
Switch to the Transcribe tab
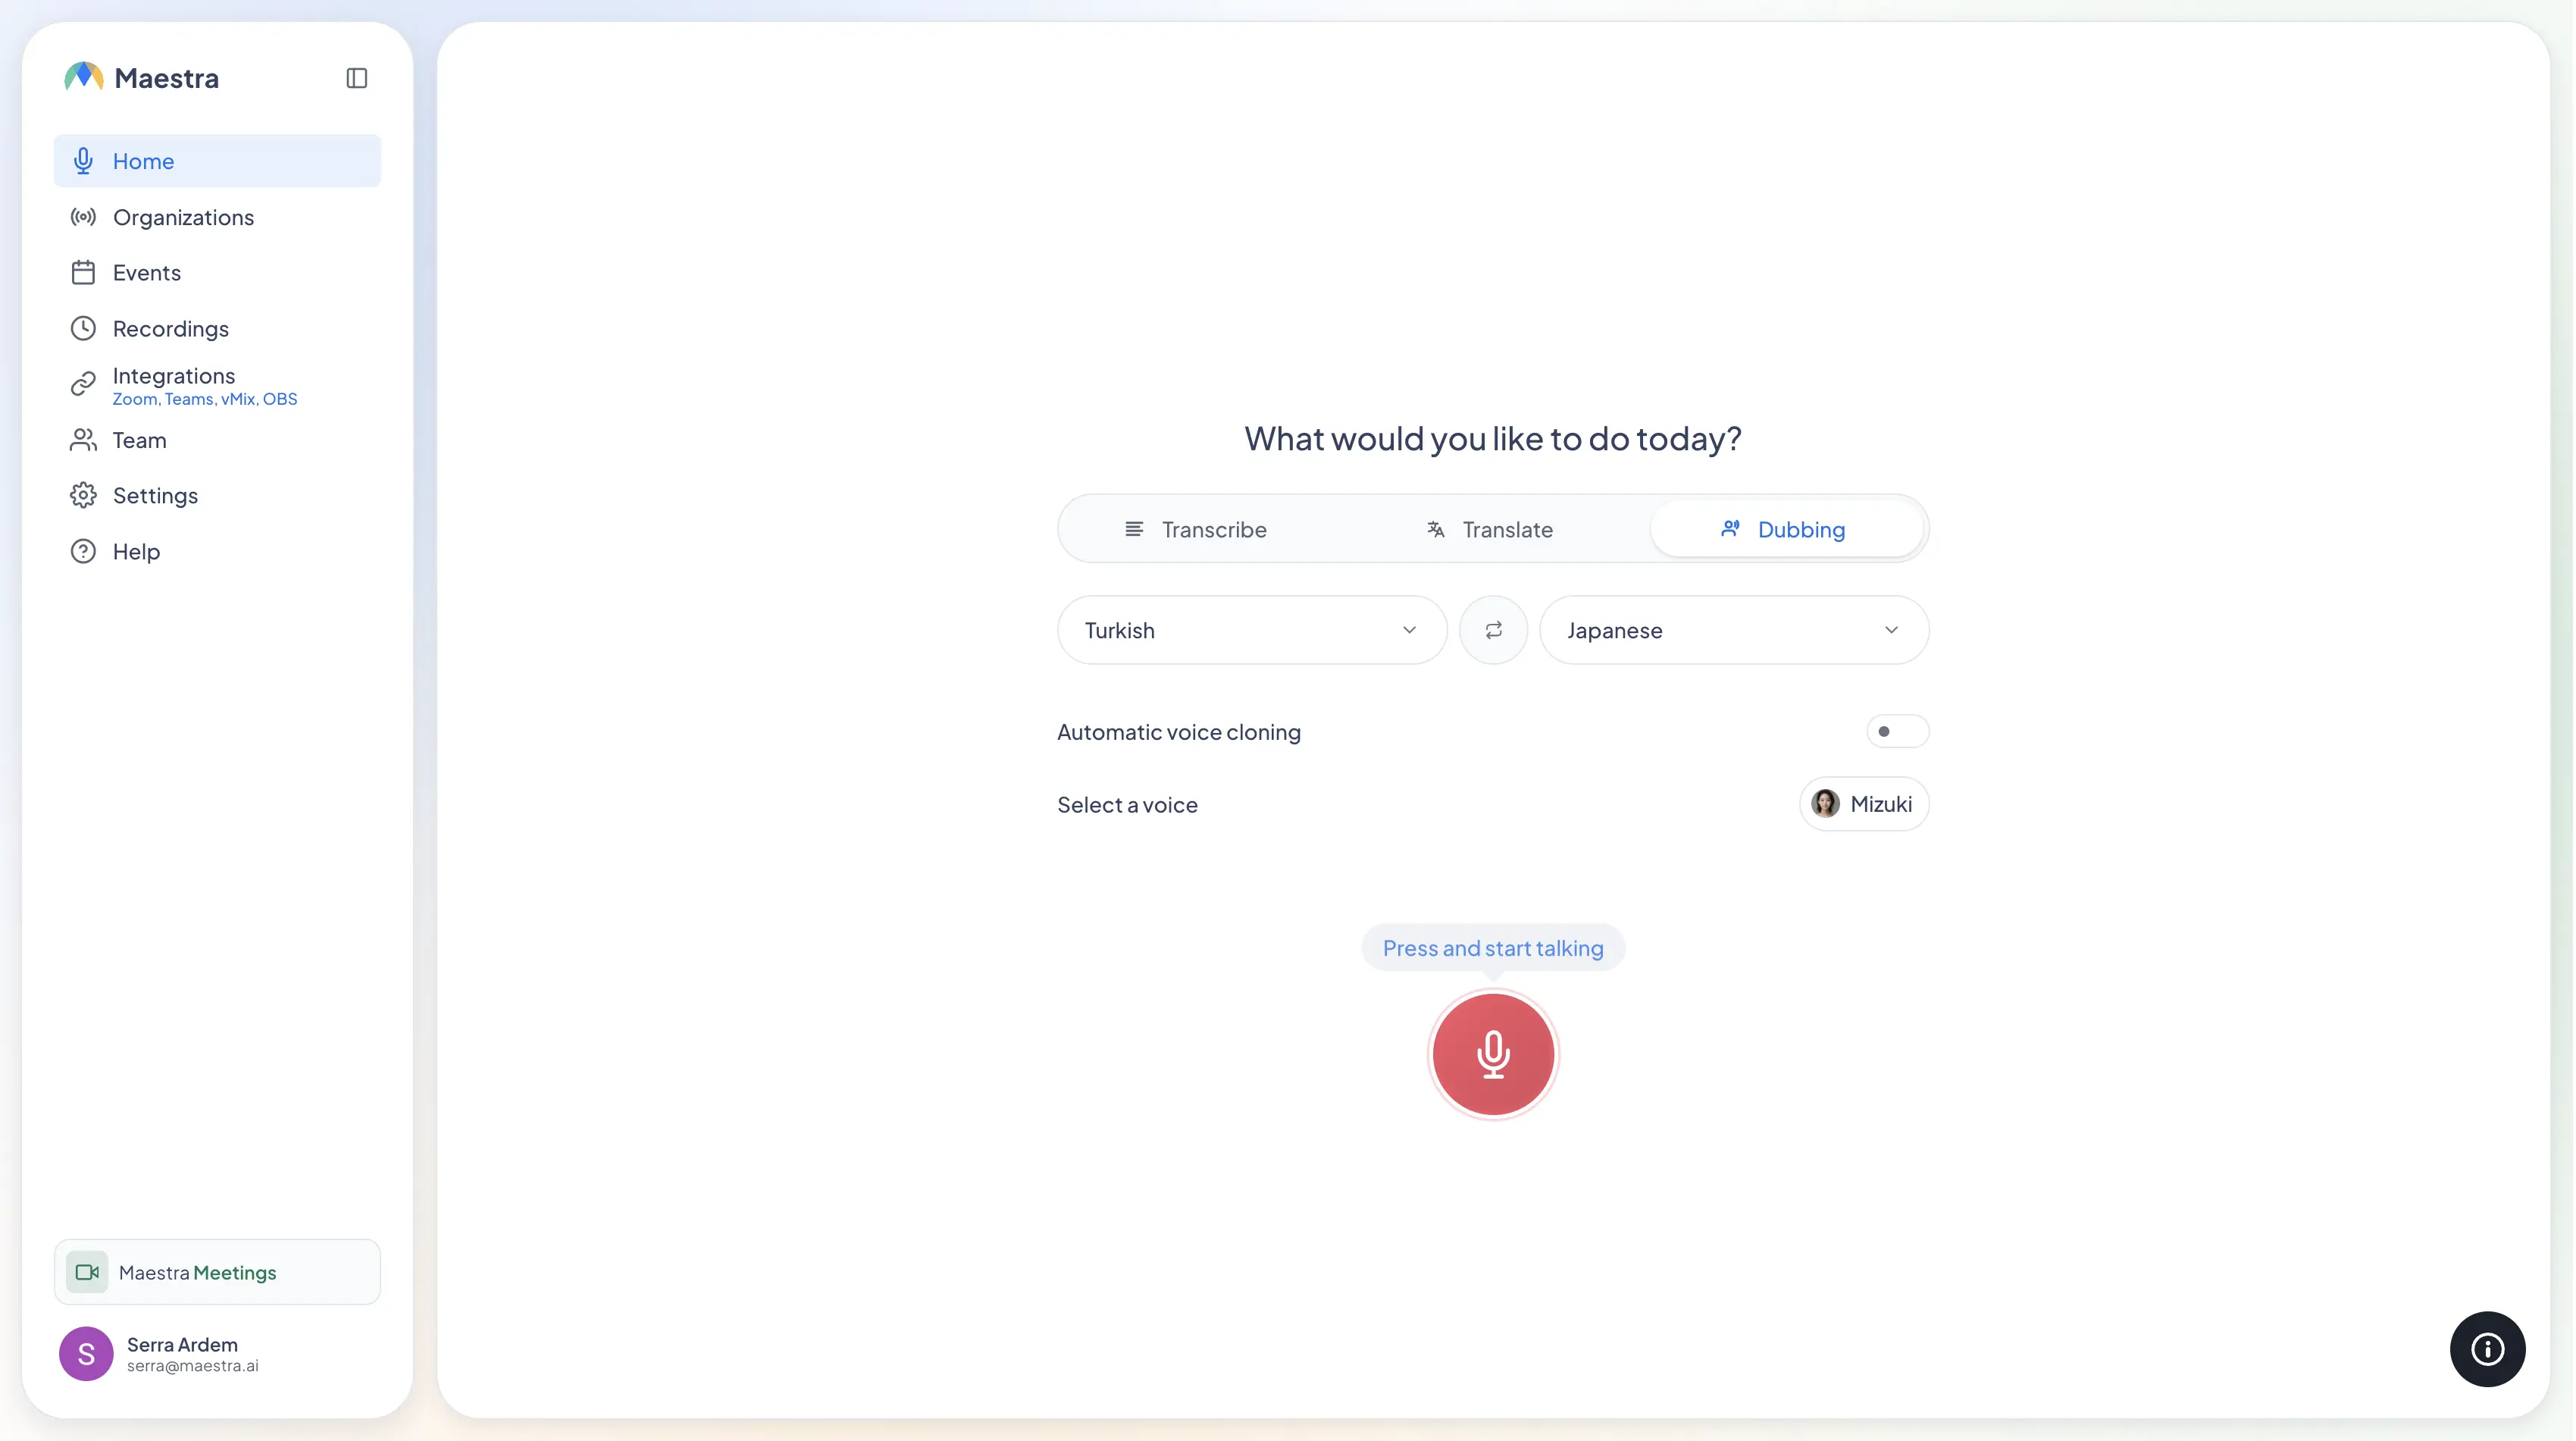[1195, 529]
